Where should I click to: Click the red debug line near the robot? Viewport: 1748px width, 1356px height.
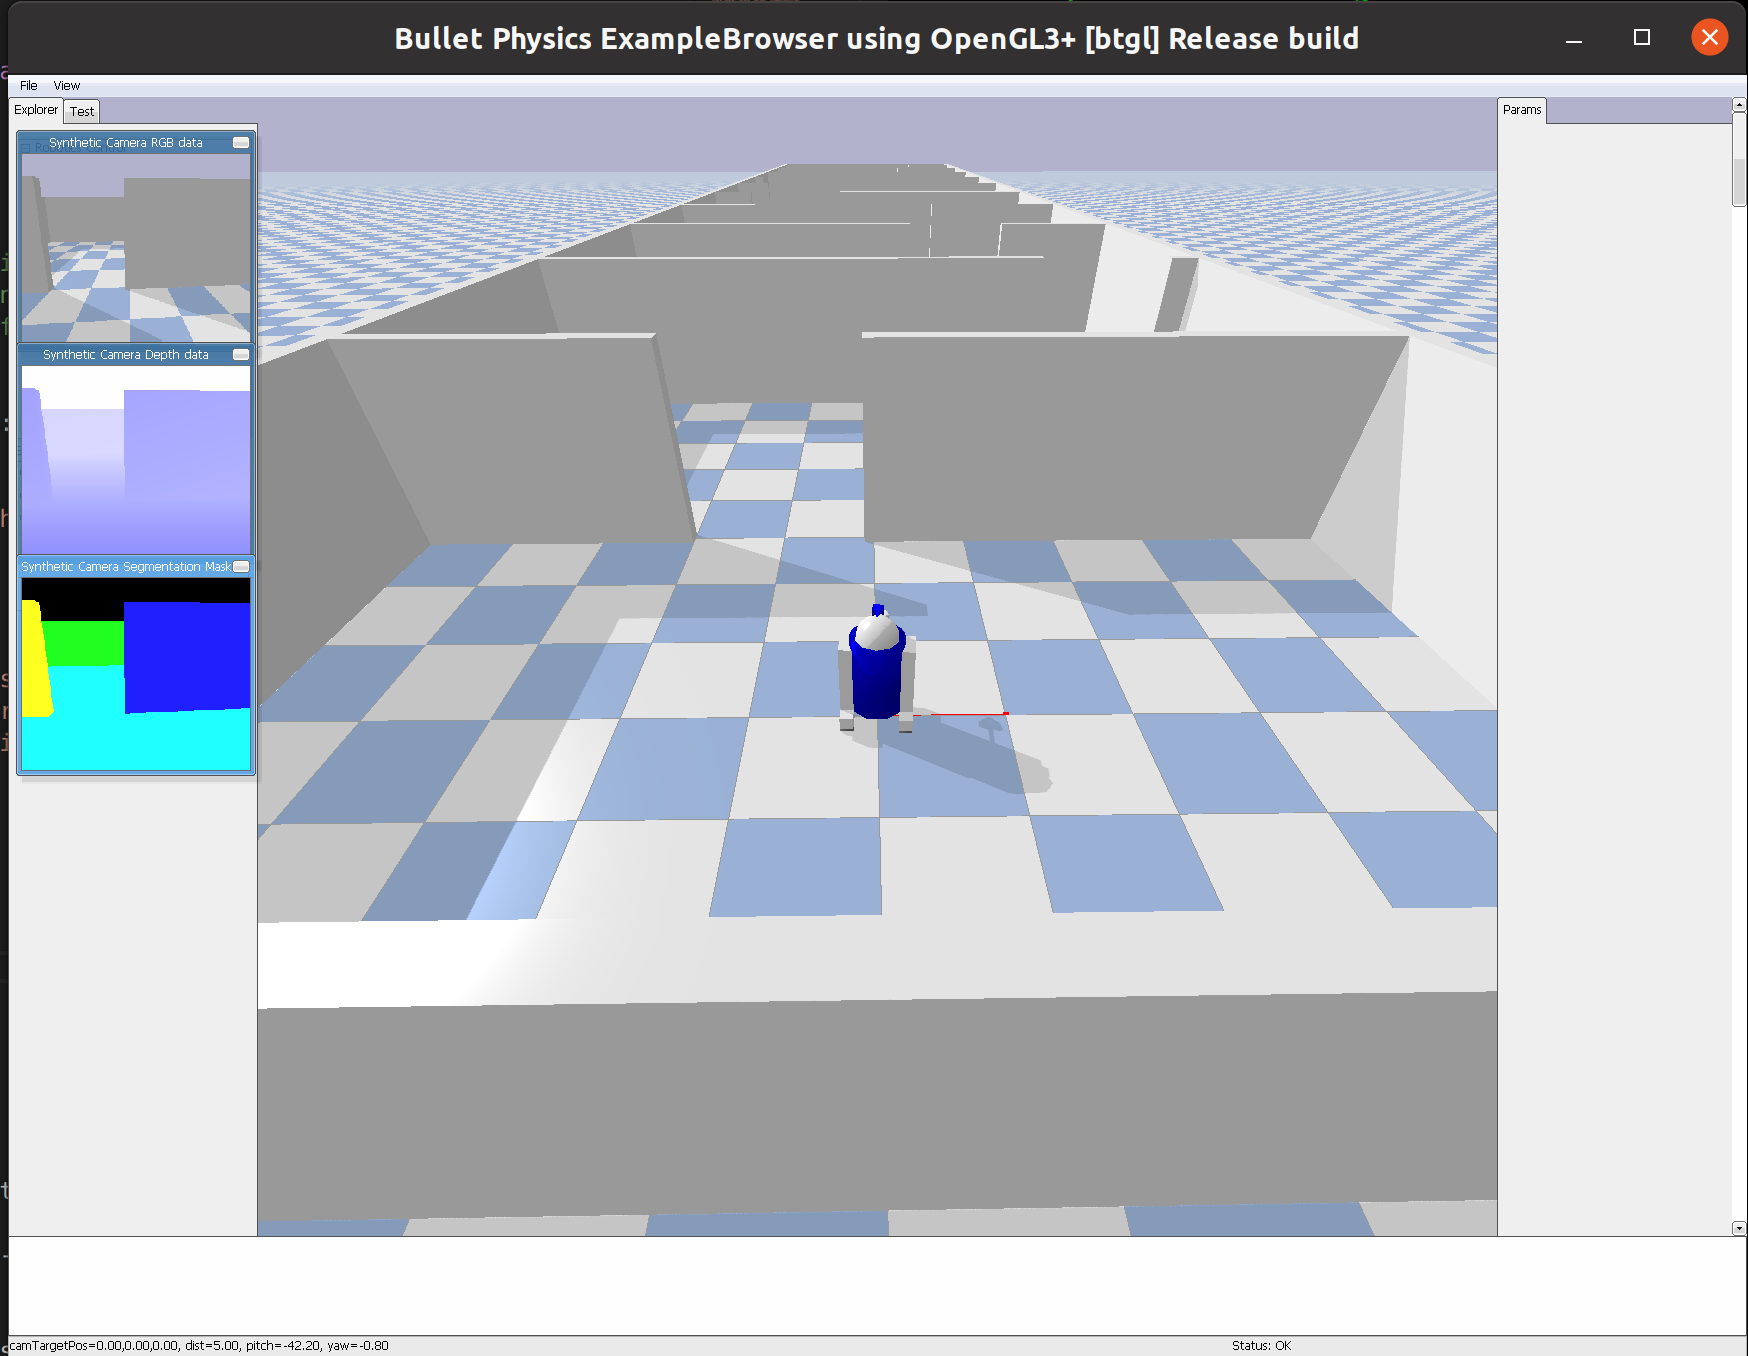point(969,714)
